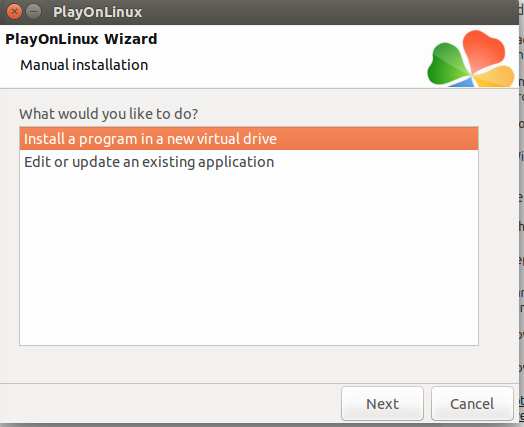The image size is (524, 427).
Task: Click the Manual installation subtitle
Action: tap(84, 65)
